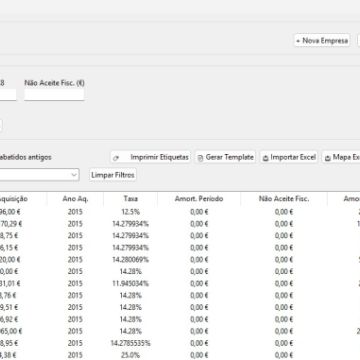Click the 8,38 € acquisition value
The height and width of the screenshot is (360, 360).
pyautogui.click(x=9, y=355)
